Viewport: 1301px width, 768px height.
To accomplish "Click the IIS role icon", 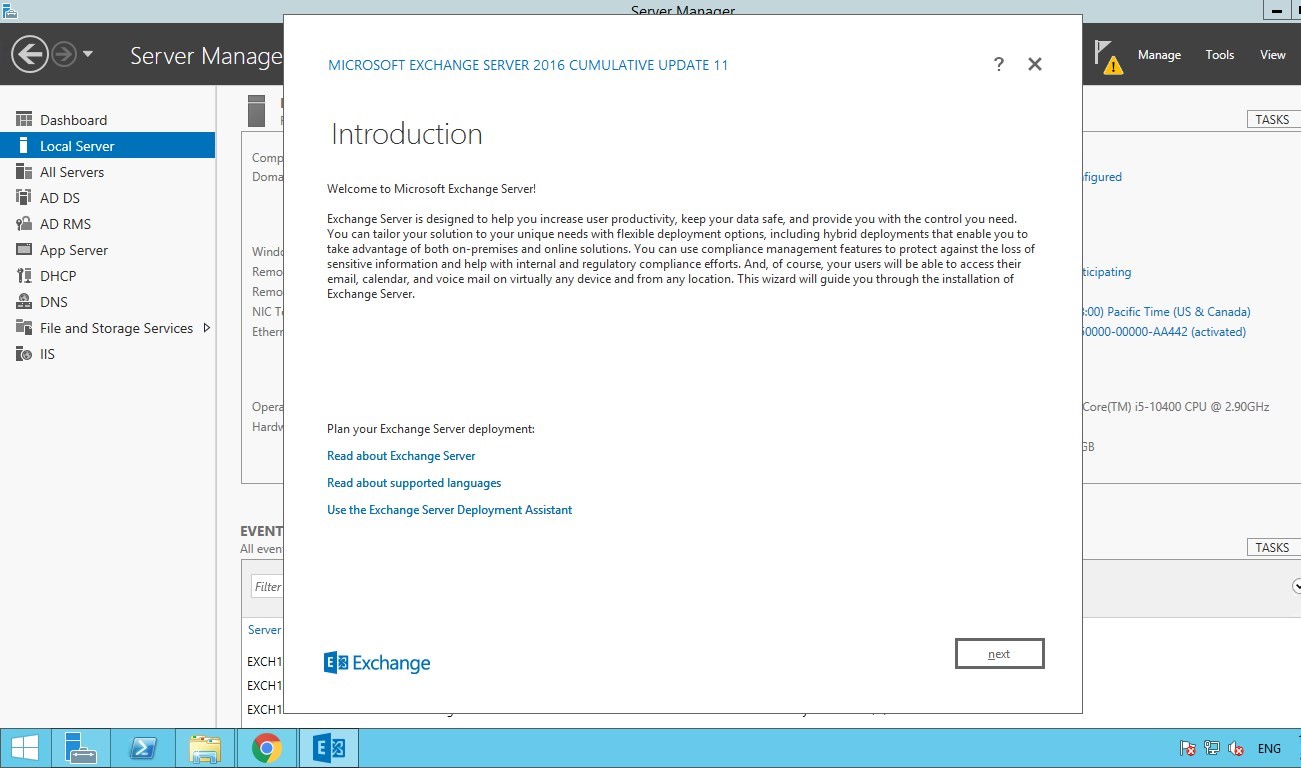I will pyautogui.click(x=24, y=354).
